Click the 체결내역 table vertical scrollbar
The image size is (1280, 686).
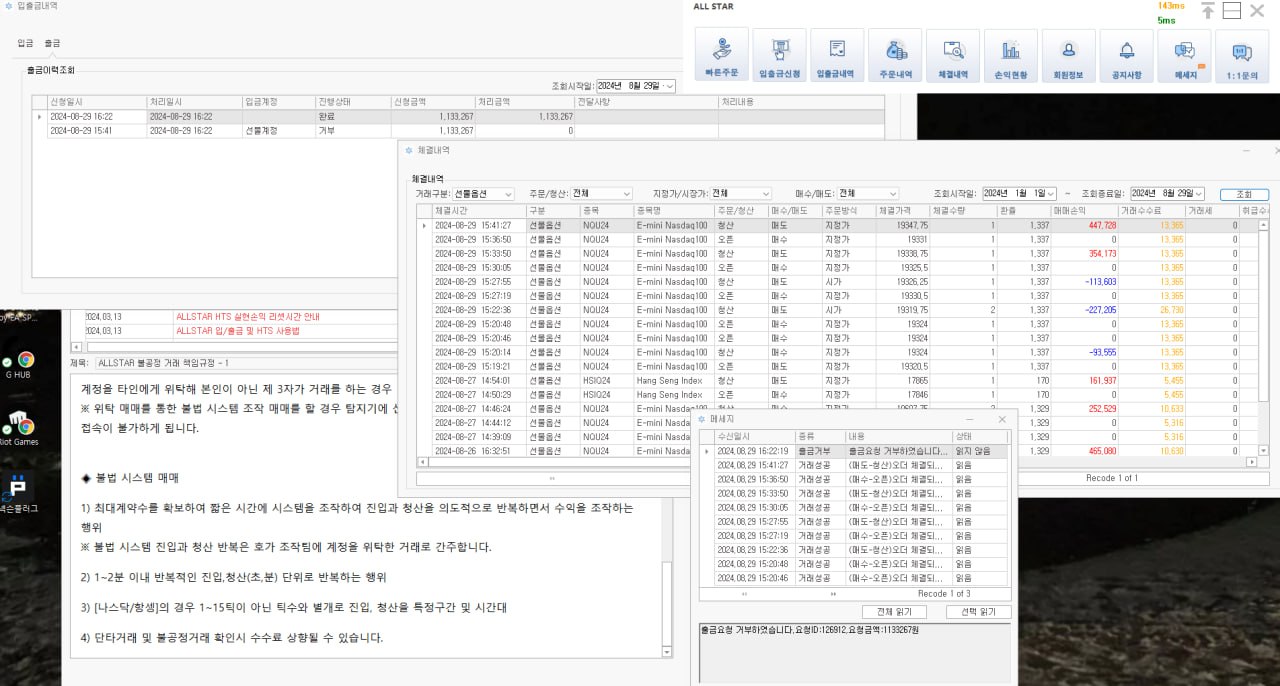[x=1264, y=336]
